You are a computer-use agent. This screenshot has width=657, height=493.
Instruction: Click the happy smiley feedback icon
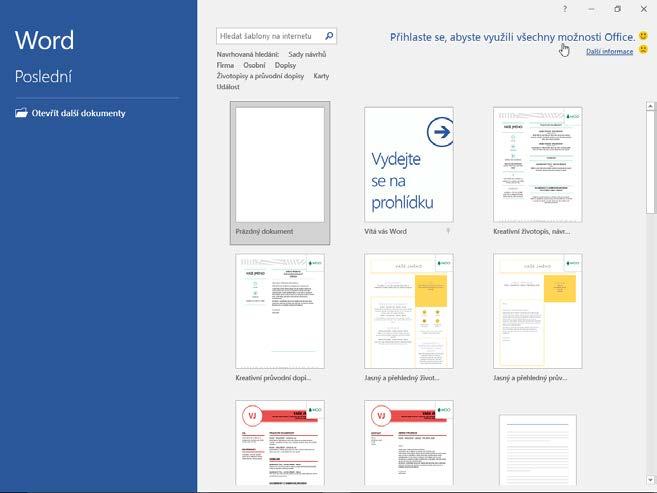click(643, 36)
